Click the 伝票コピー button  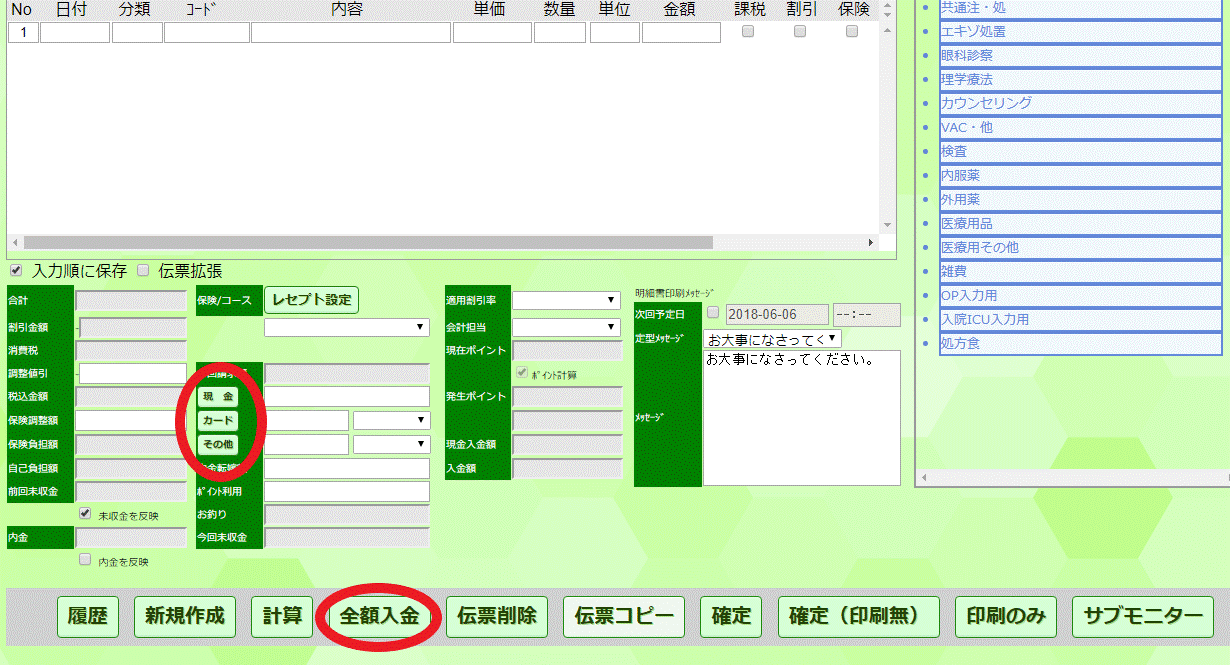(x=623, y=617)
